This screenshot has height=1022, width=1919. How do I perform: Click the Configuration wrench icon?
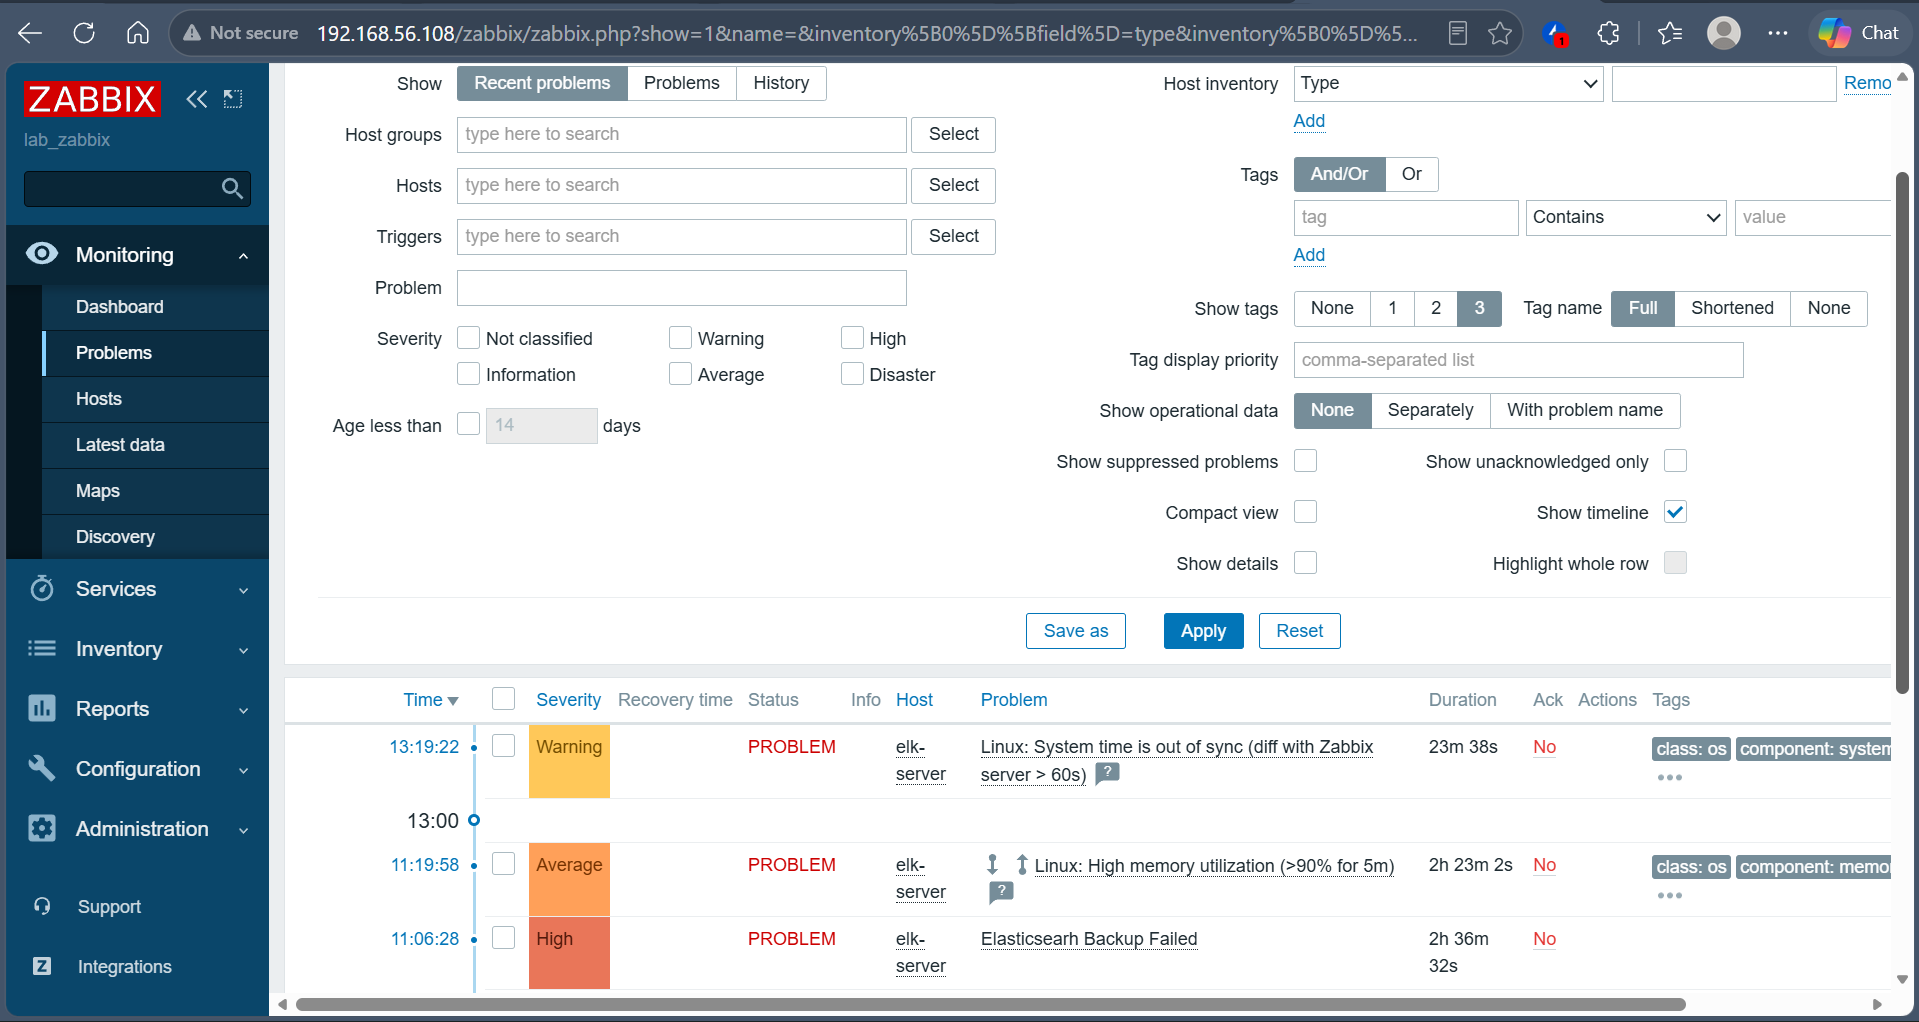(x=41, y=768)
